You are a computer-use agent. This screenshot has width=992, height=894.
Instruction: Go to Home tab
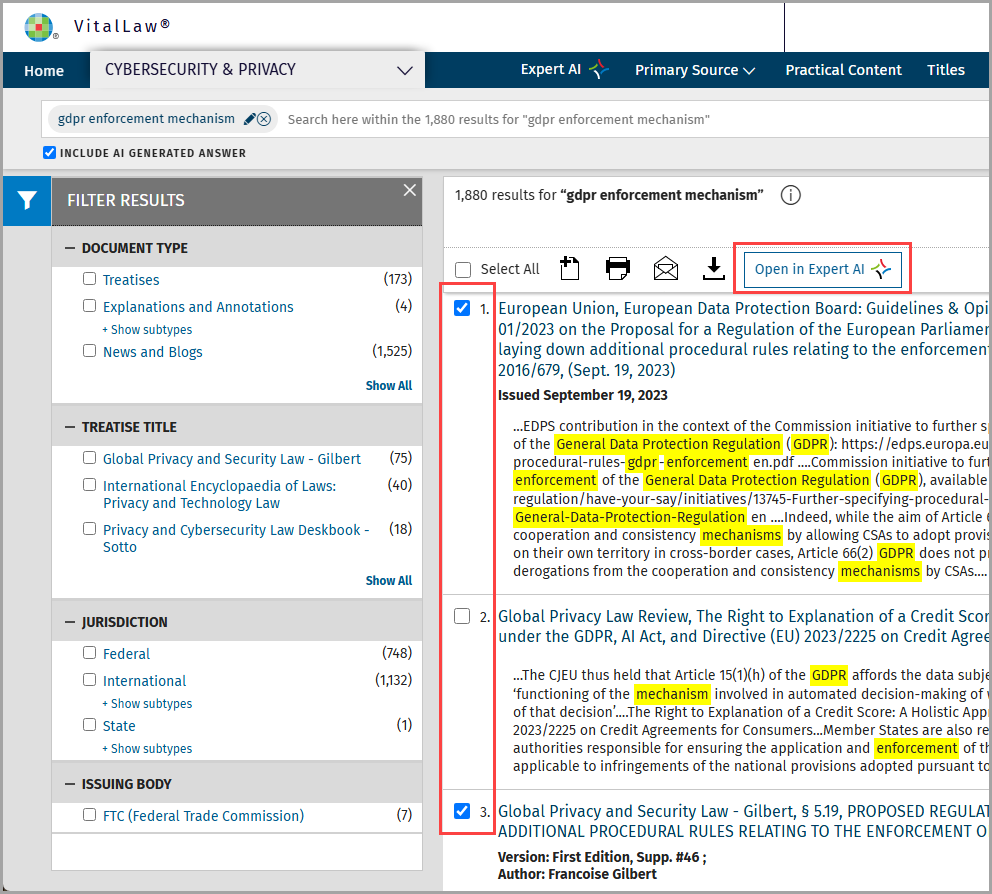(44, 71)
